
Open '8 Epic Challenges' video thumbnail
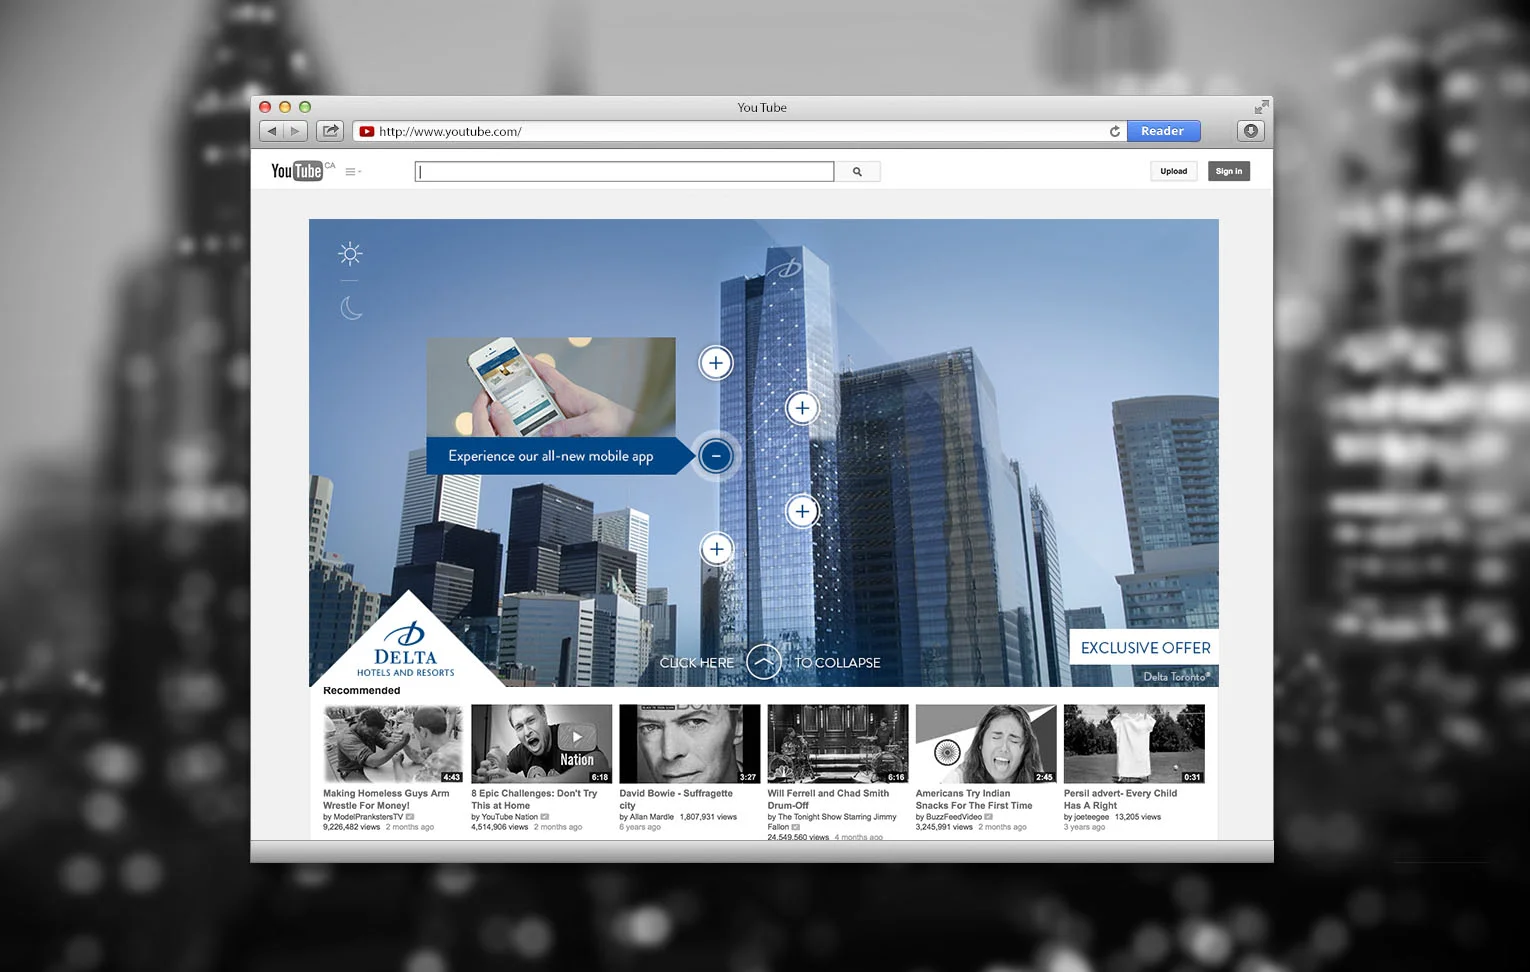541,744
